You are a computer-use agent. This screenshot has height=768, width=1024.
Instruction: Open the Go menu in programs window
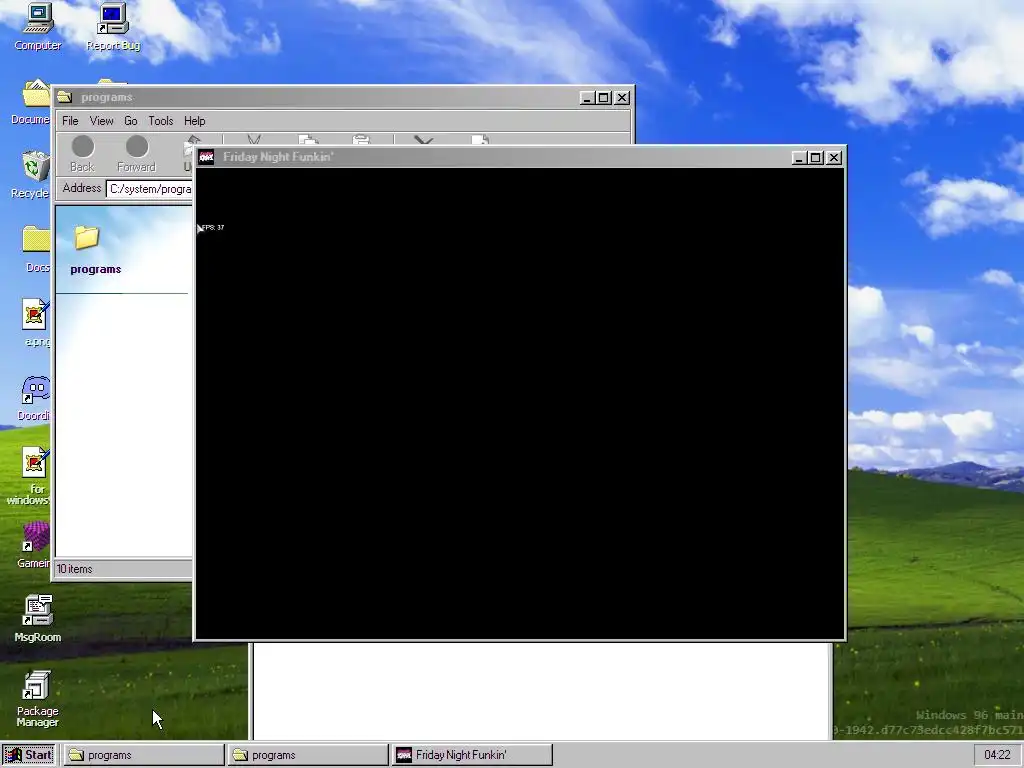click(131, 121)
